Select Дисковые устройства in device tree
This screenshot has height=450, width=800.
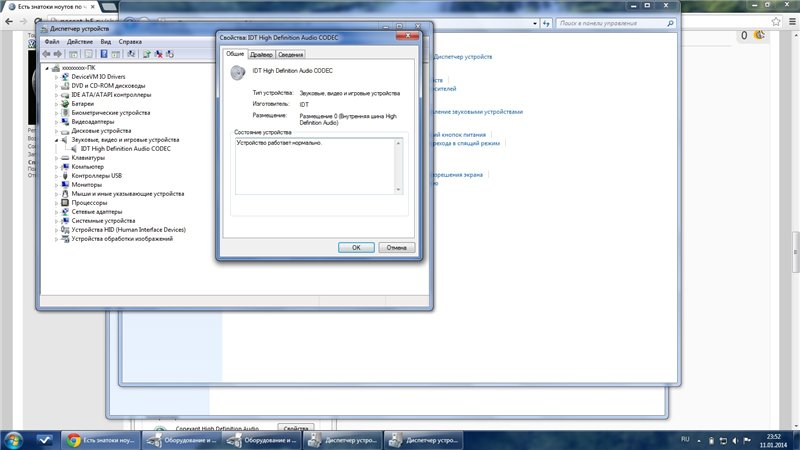point(101,131)
